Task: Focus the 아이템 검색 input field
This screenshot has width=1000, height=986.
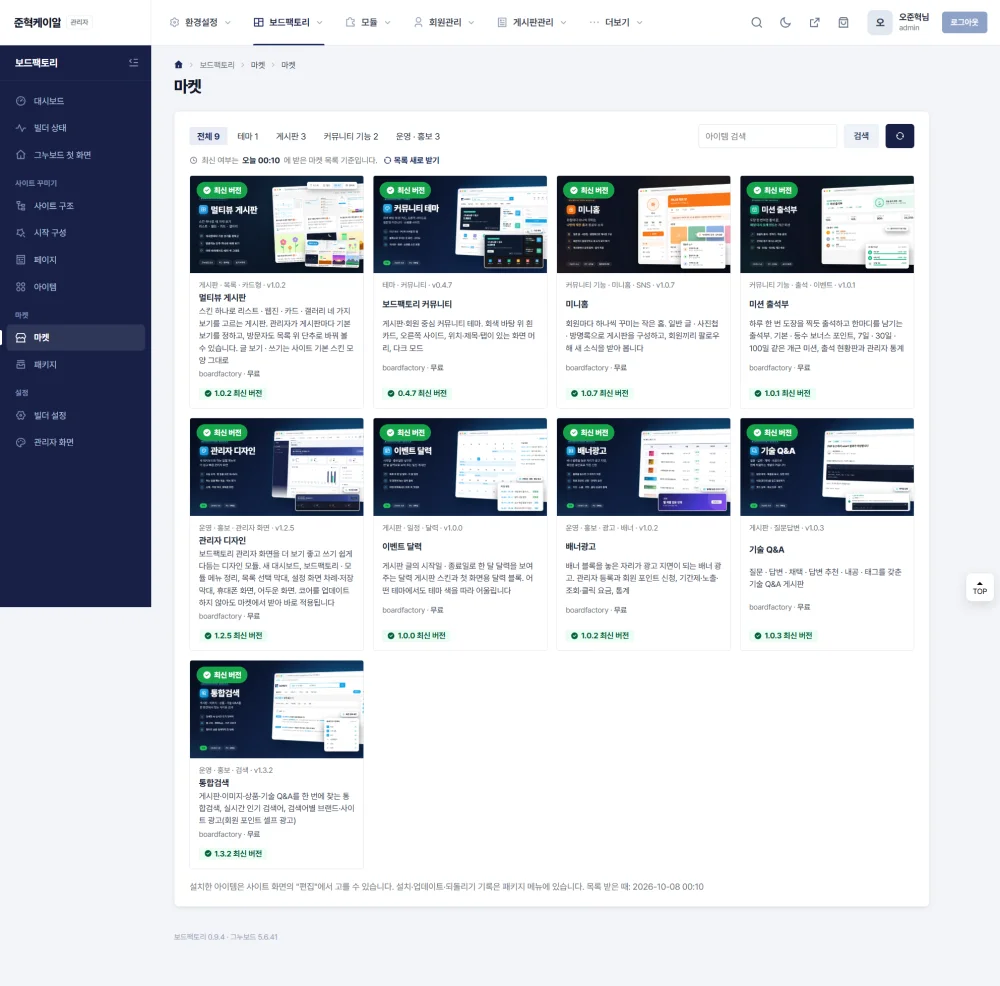Action: click(x=767, y=136)
